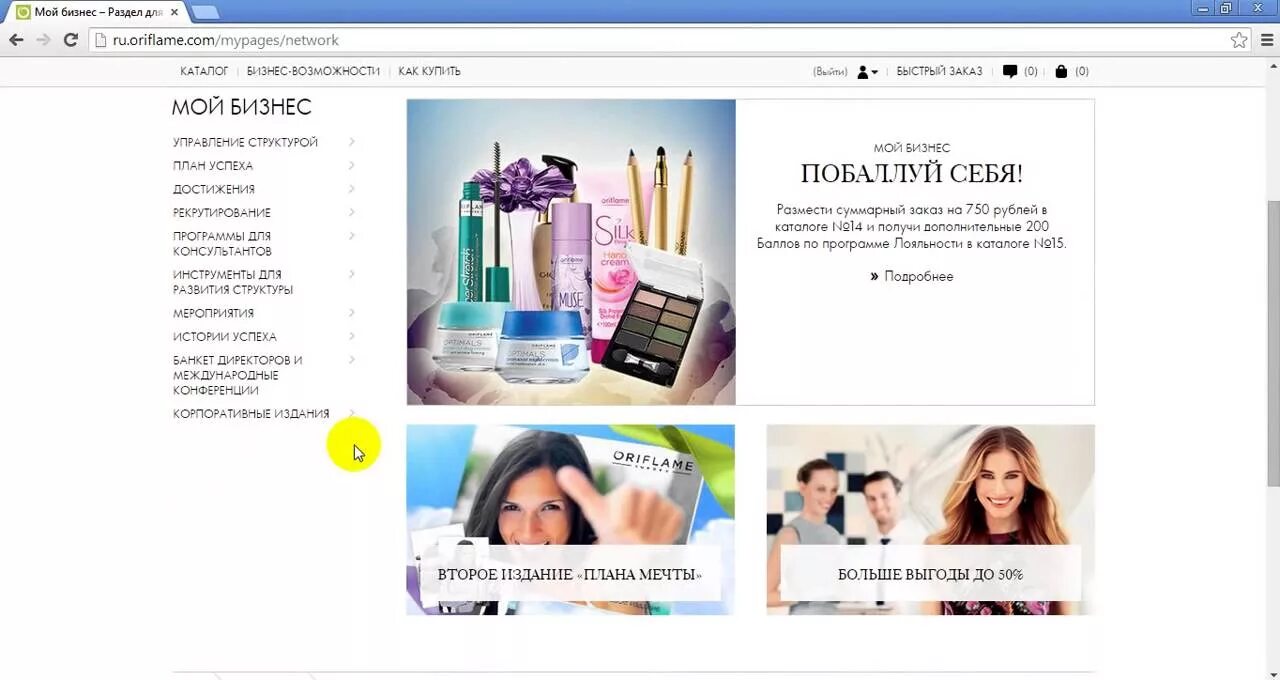
Task: Bookmark page with star icon
Action: tap(1239, 40)
